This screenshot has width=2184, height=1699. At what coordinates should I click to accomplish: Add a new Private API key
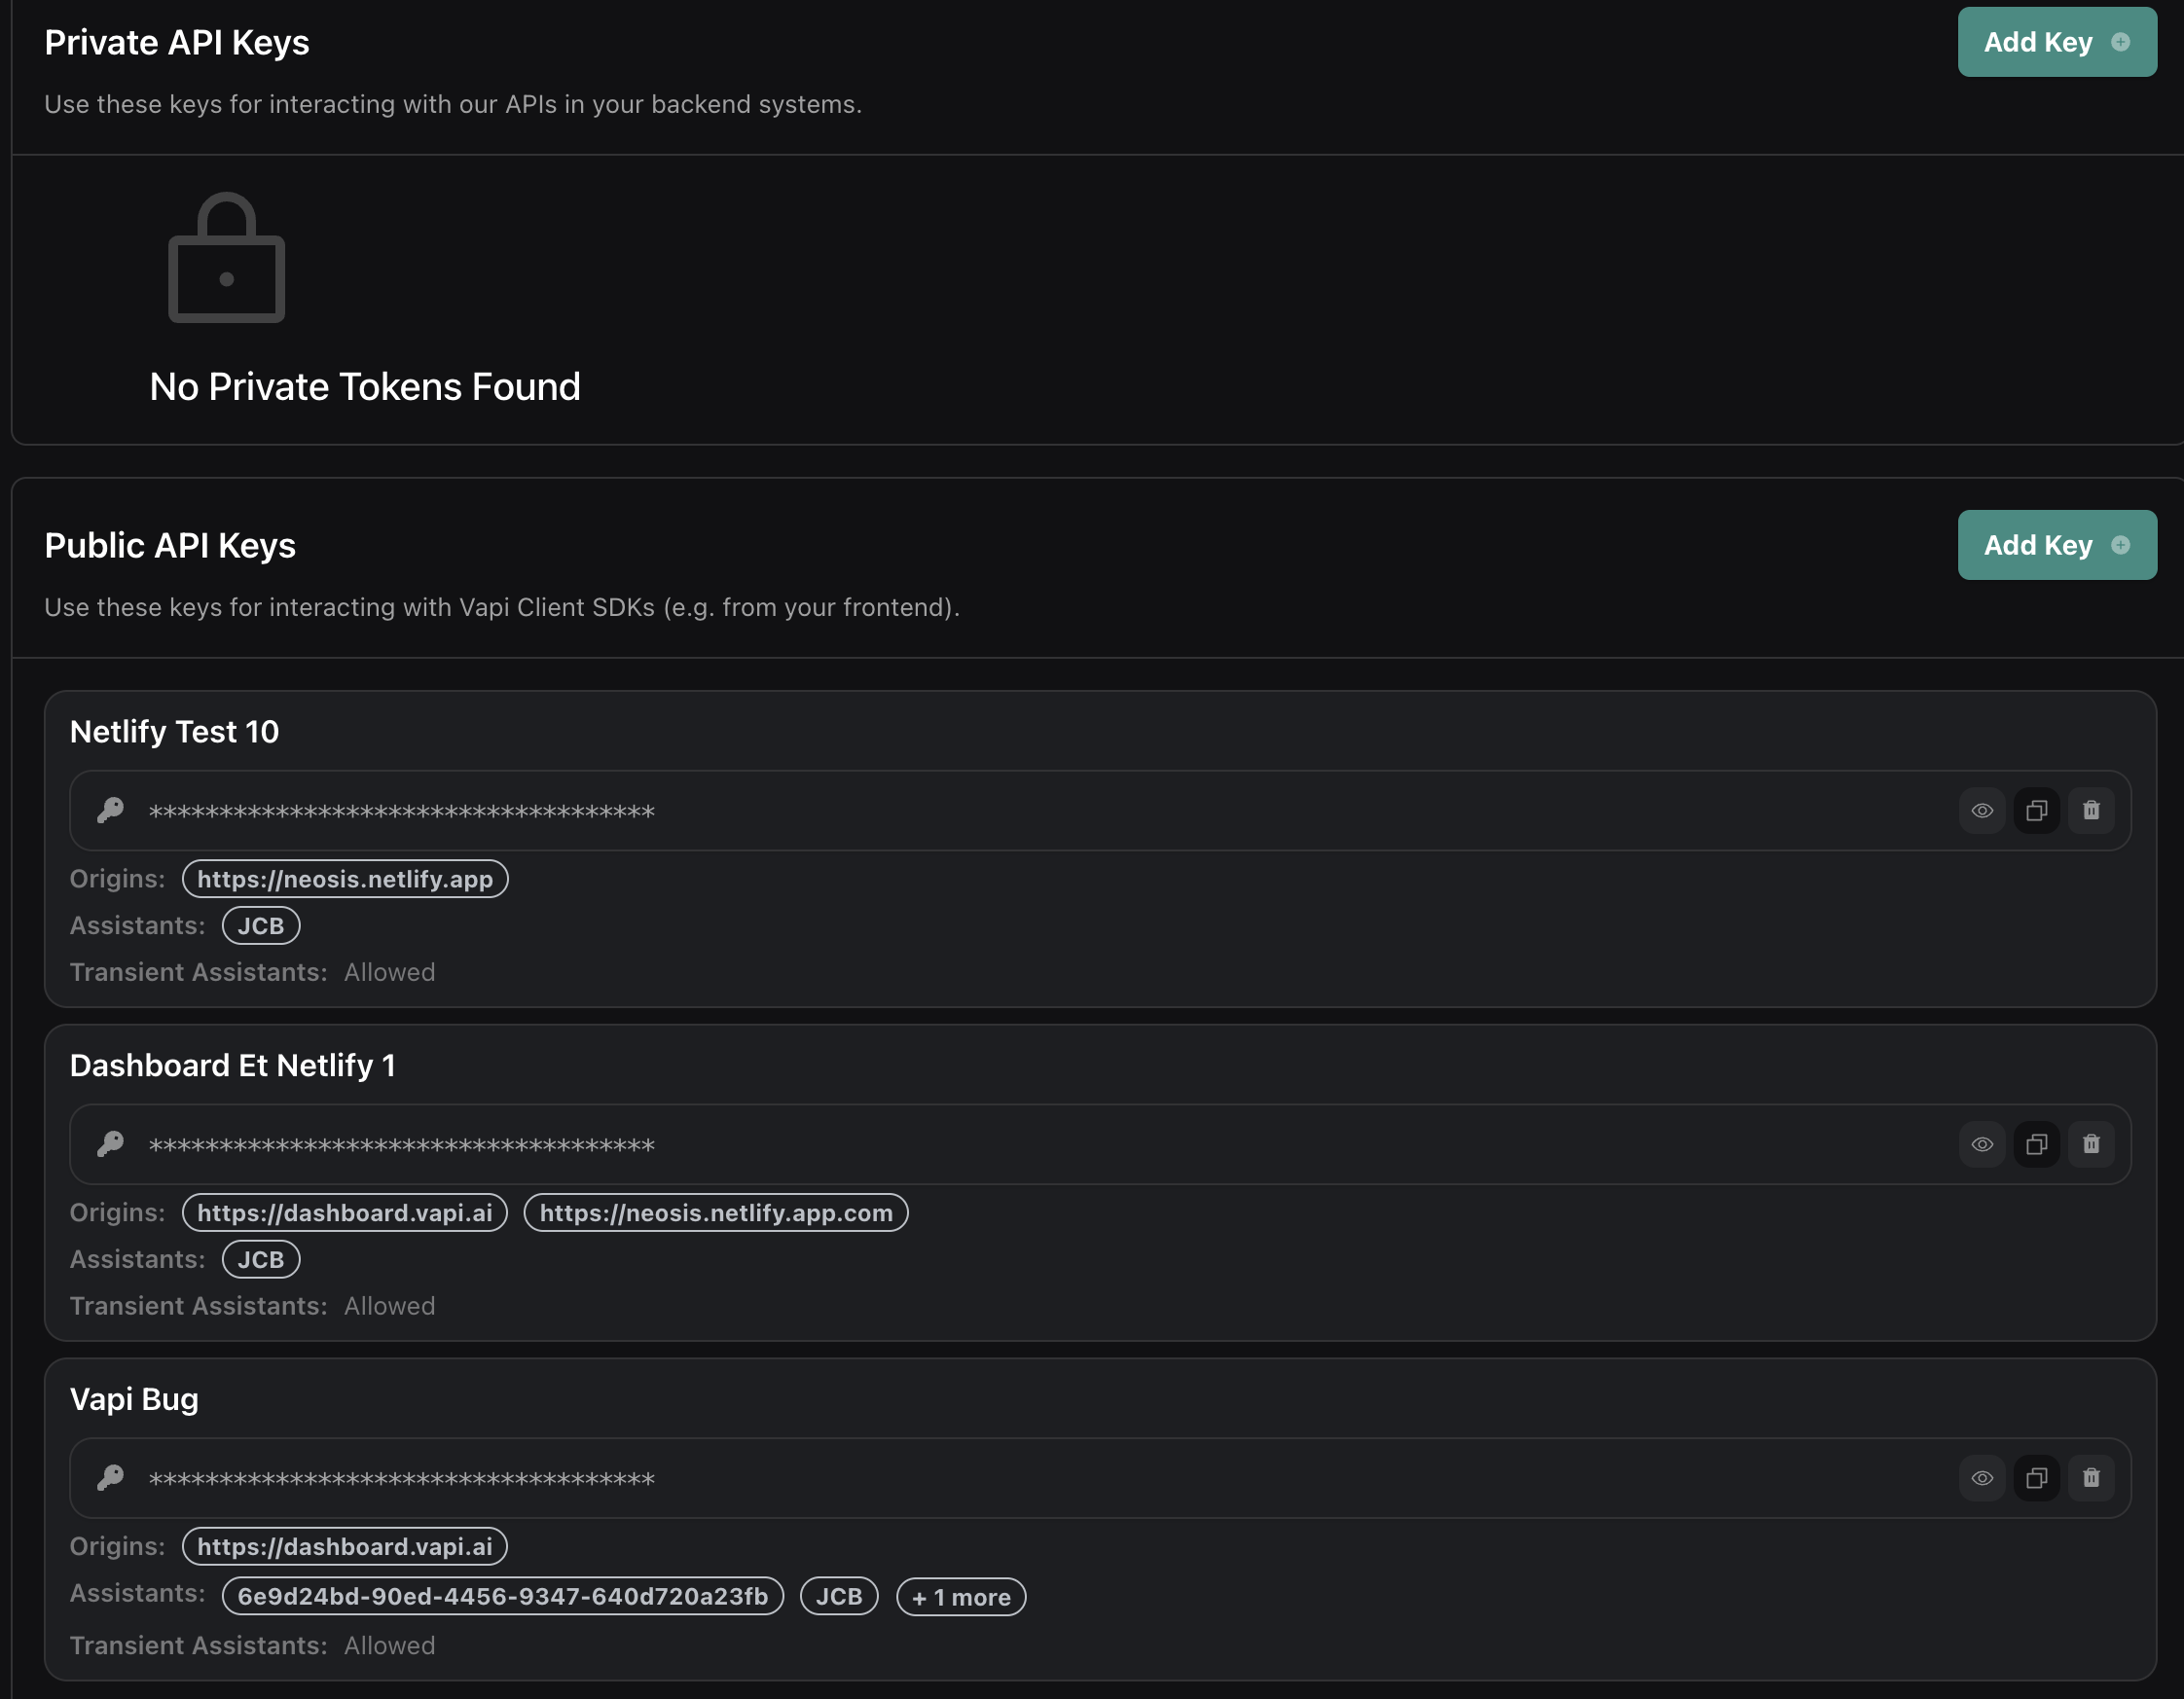(2056, 42)
